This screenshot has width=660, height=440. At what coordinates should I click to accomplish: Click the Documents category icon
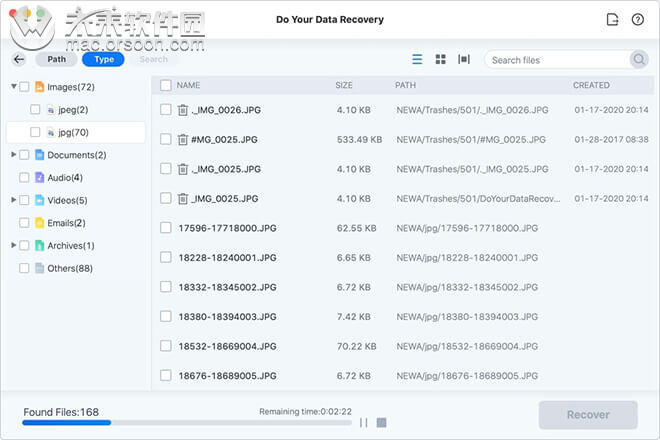coord(39,155)
